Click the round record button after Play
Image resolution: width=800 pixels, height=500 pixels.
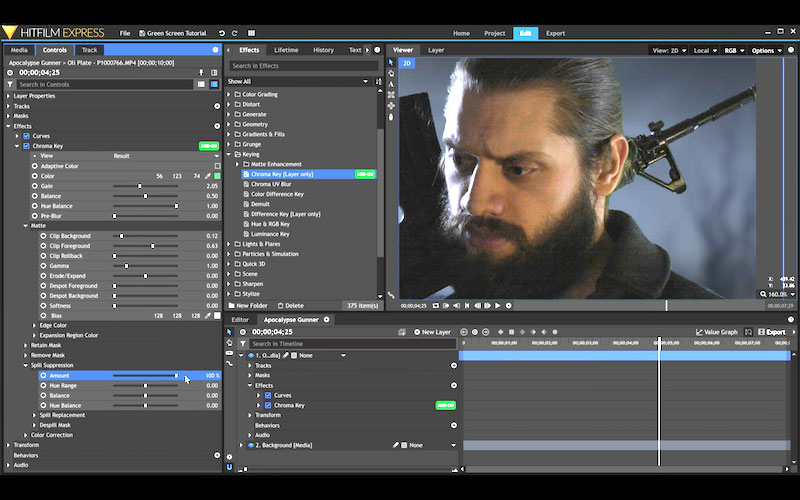coord(509,306)
